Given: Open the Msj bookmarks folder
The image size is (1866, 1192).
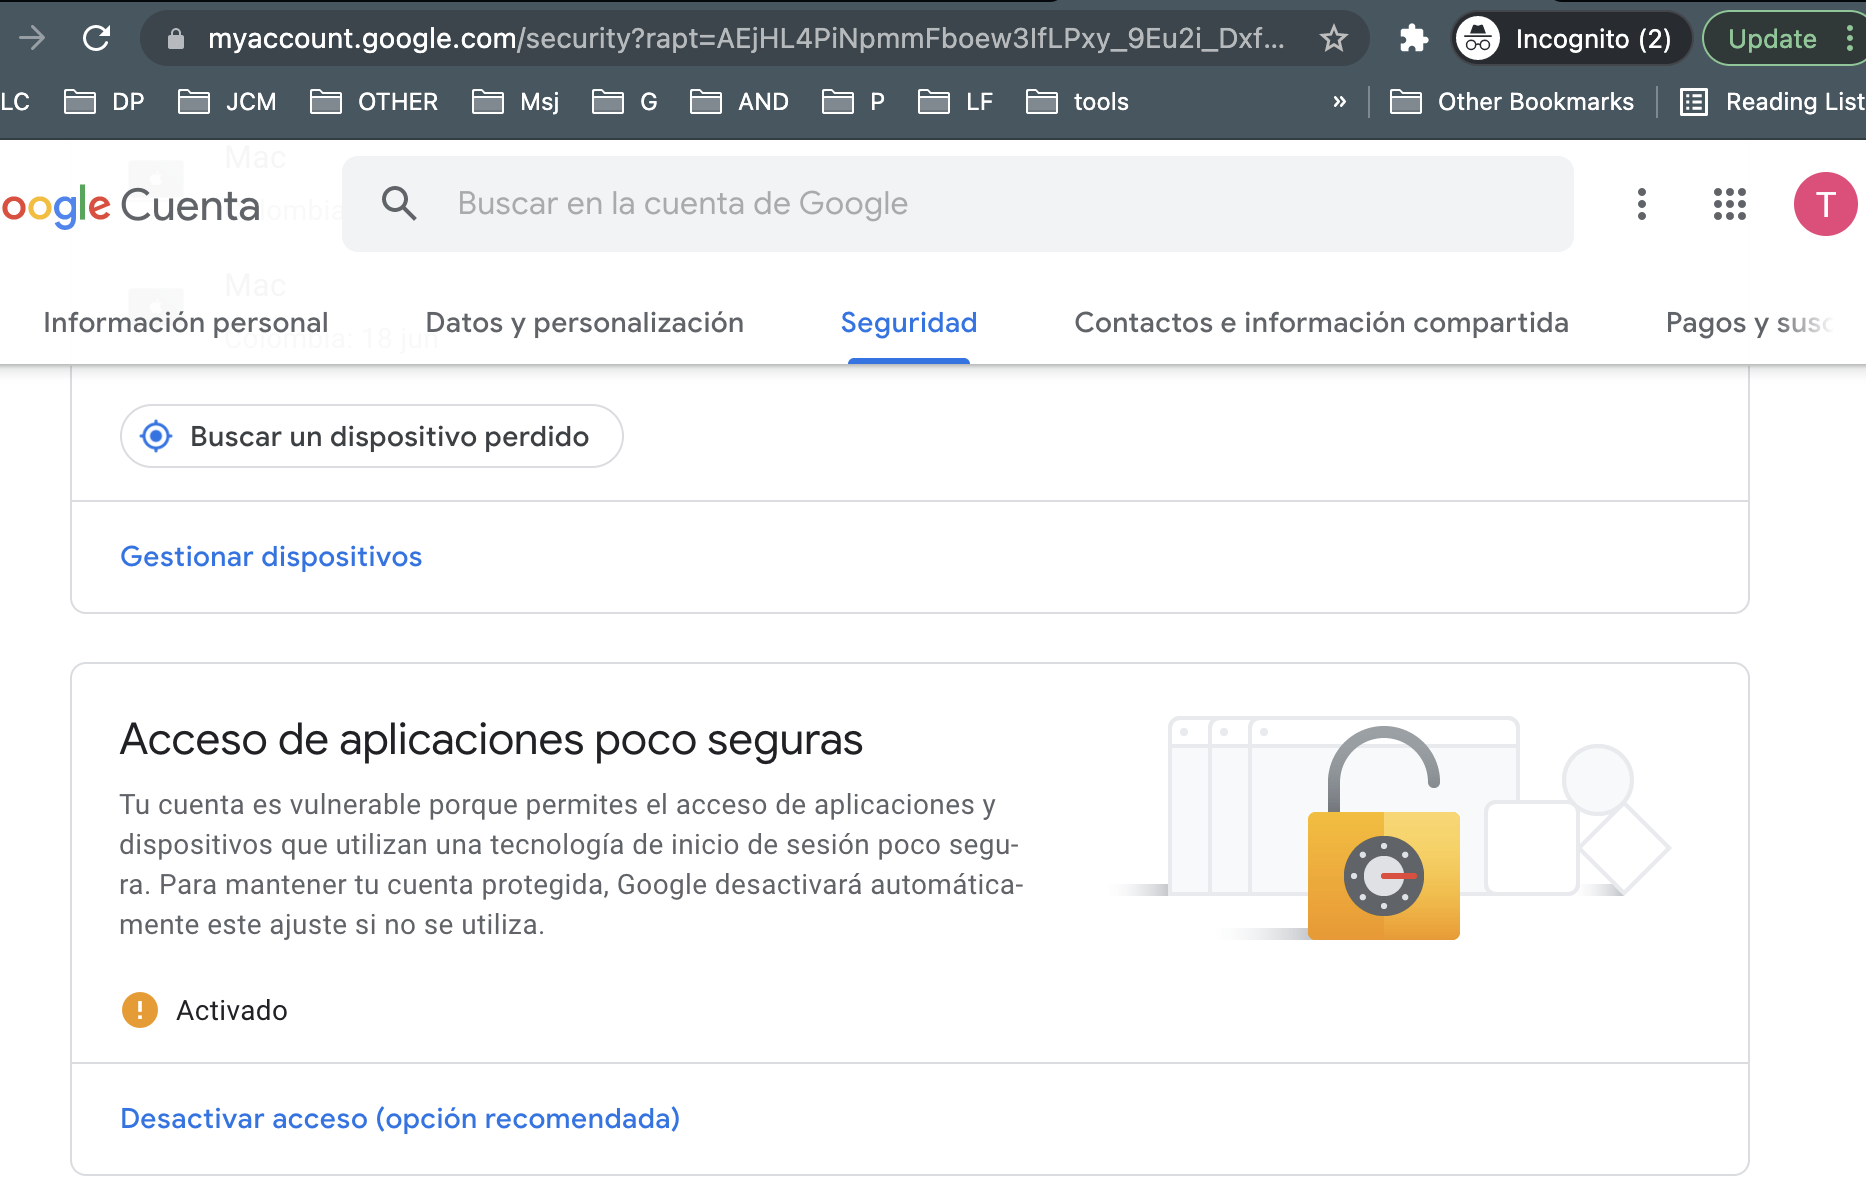Looking at the screenshot, I should click(x=516, y=102).
